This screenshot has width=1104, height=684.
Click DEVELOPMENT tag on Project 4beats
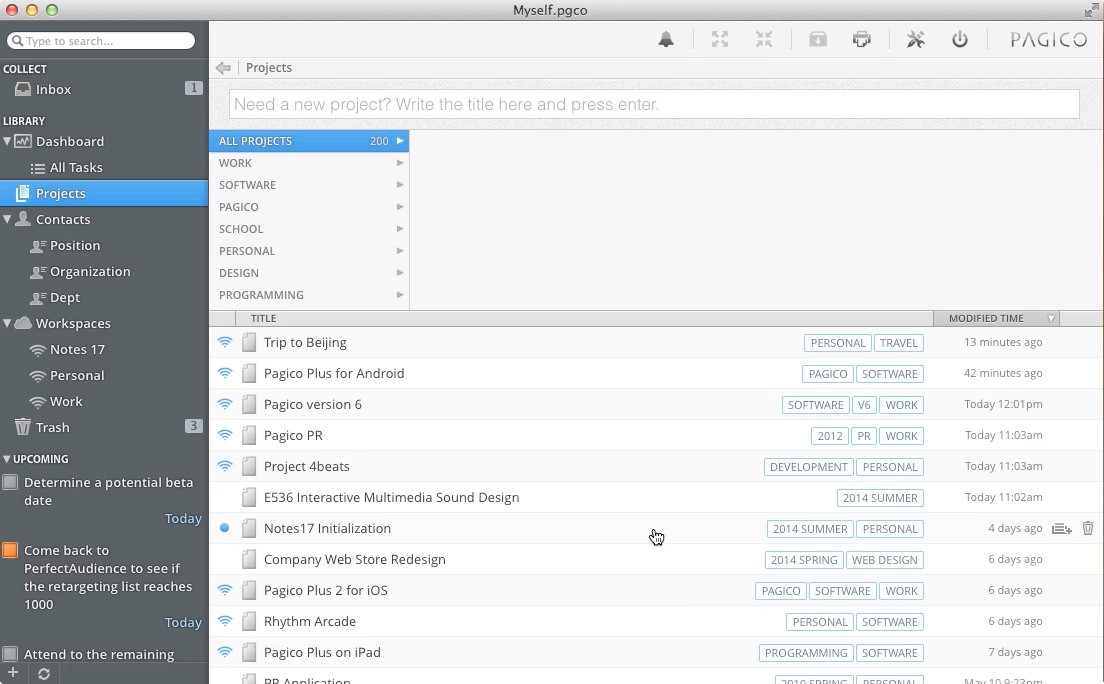808,467
